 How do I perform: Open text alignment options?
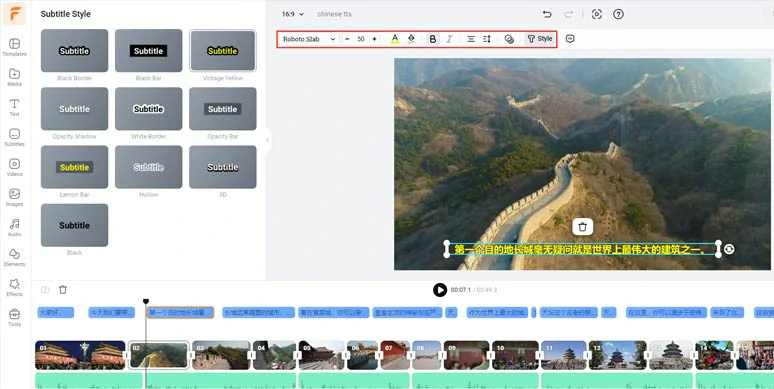pyautogui.click(x=471, y=39)
